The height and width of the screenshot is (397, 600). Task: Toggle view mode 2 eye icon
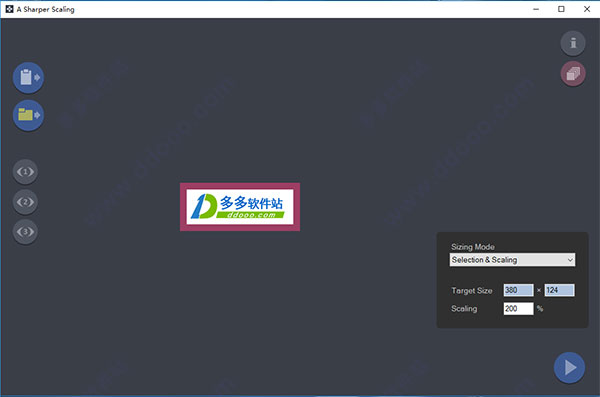pyautogui.click(x=25, y=202)
